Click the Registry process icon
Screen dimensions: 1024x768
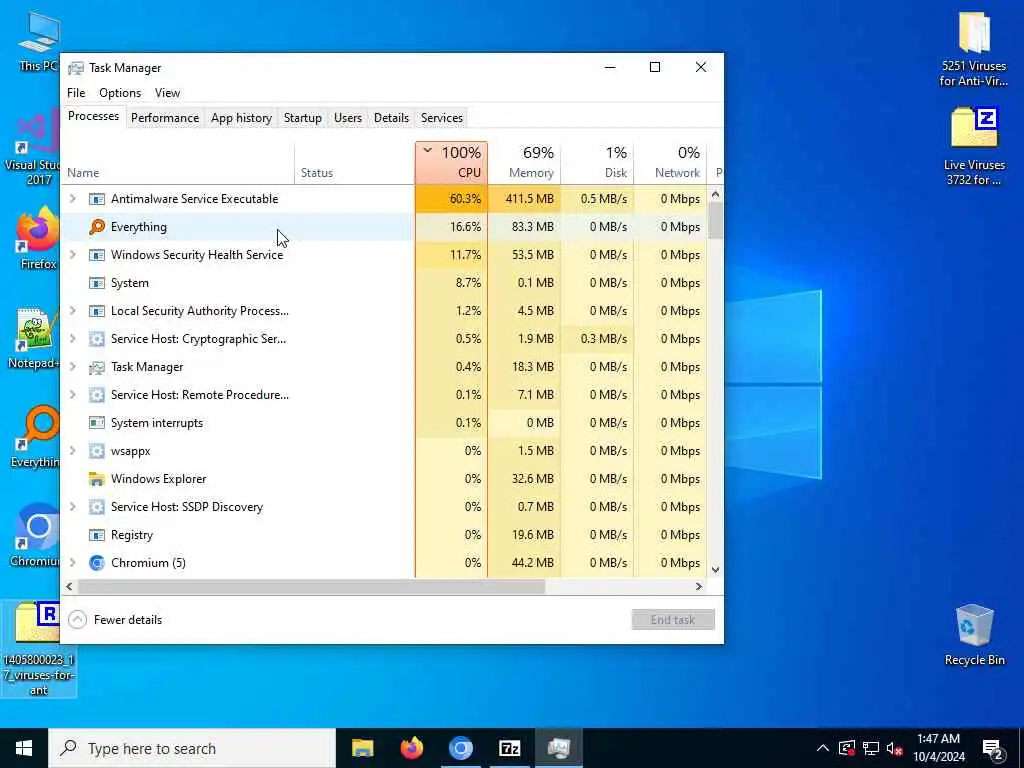(97, 535)
